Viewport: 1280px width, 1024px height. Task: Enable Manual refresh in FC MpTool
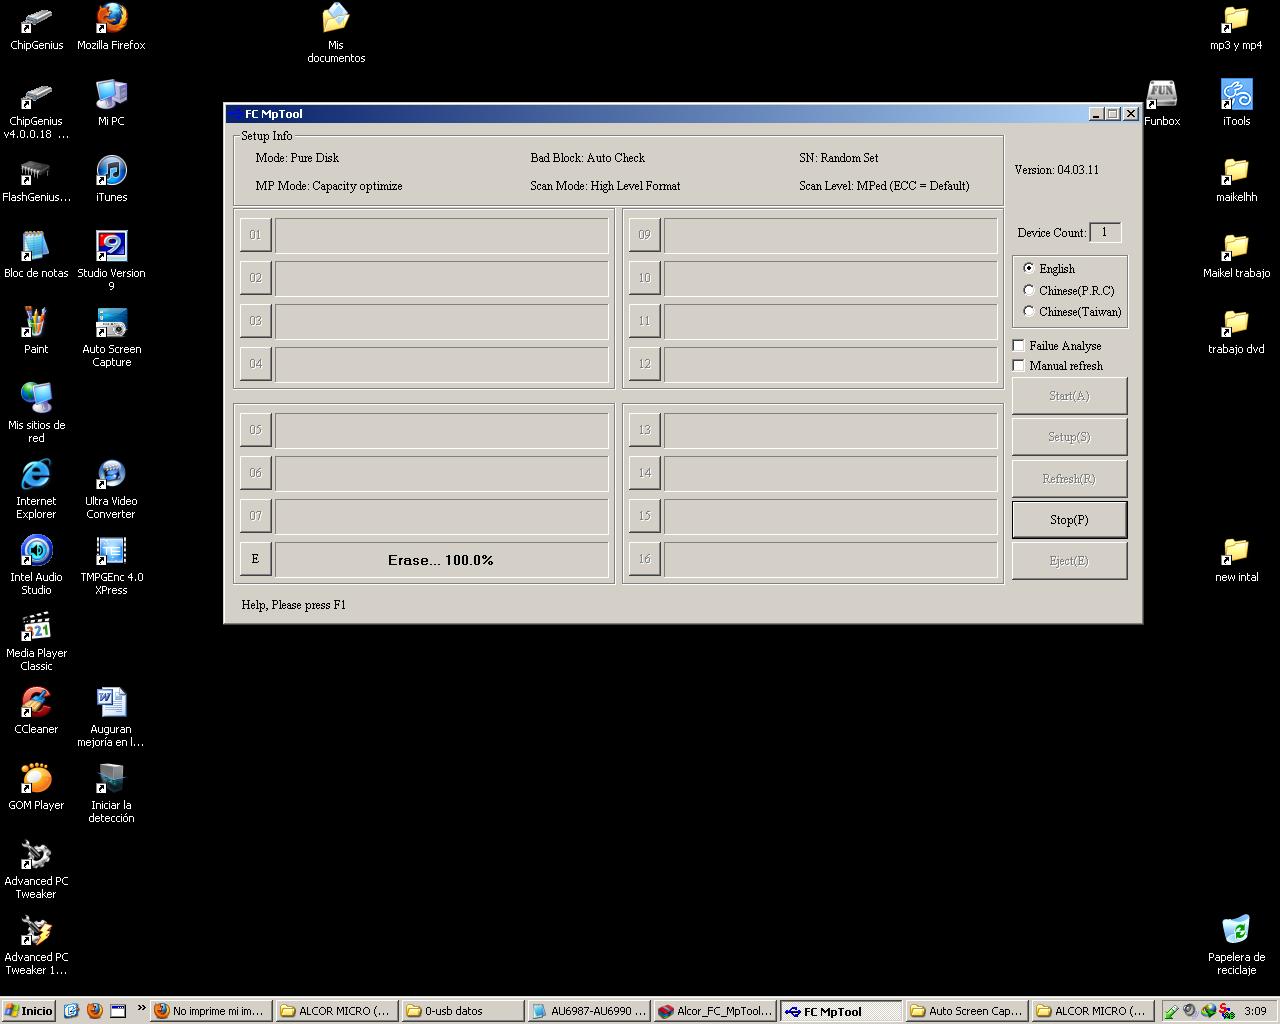[1019, 365]
